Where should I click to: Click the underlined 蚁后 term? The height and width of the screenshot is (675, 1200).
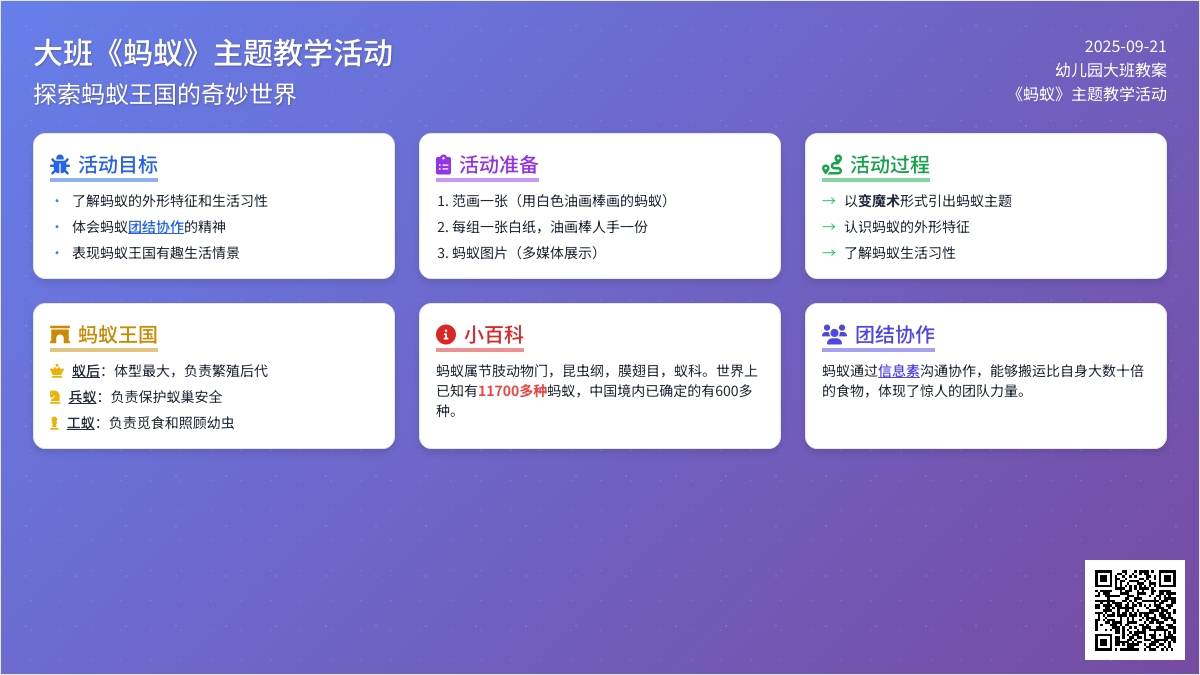coord(86,371)
